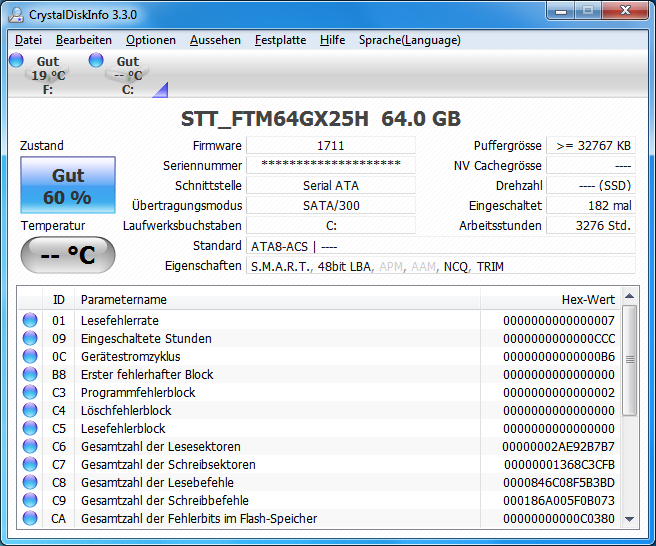Click the Standard field ATA8-ACS
The width and height of the screenshot is (656, 546).
point(441,246)
